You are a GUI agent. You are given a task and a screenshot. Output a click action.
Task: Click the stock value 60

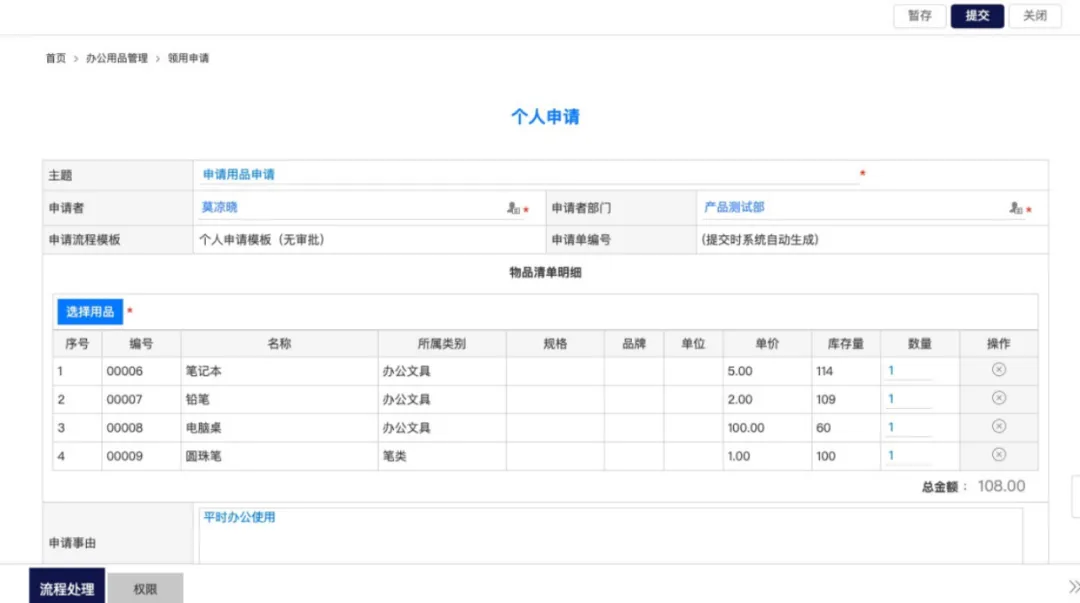click(823, 427)
